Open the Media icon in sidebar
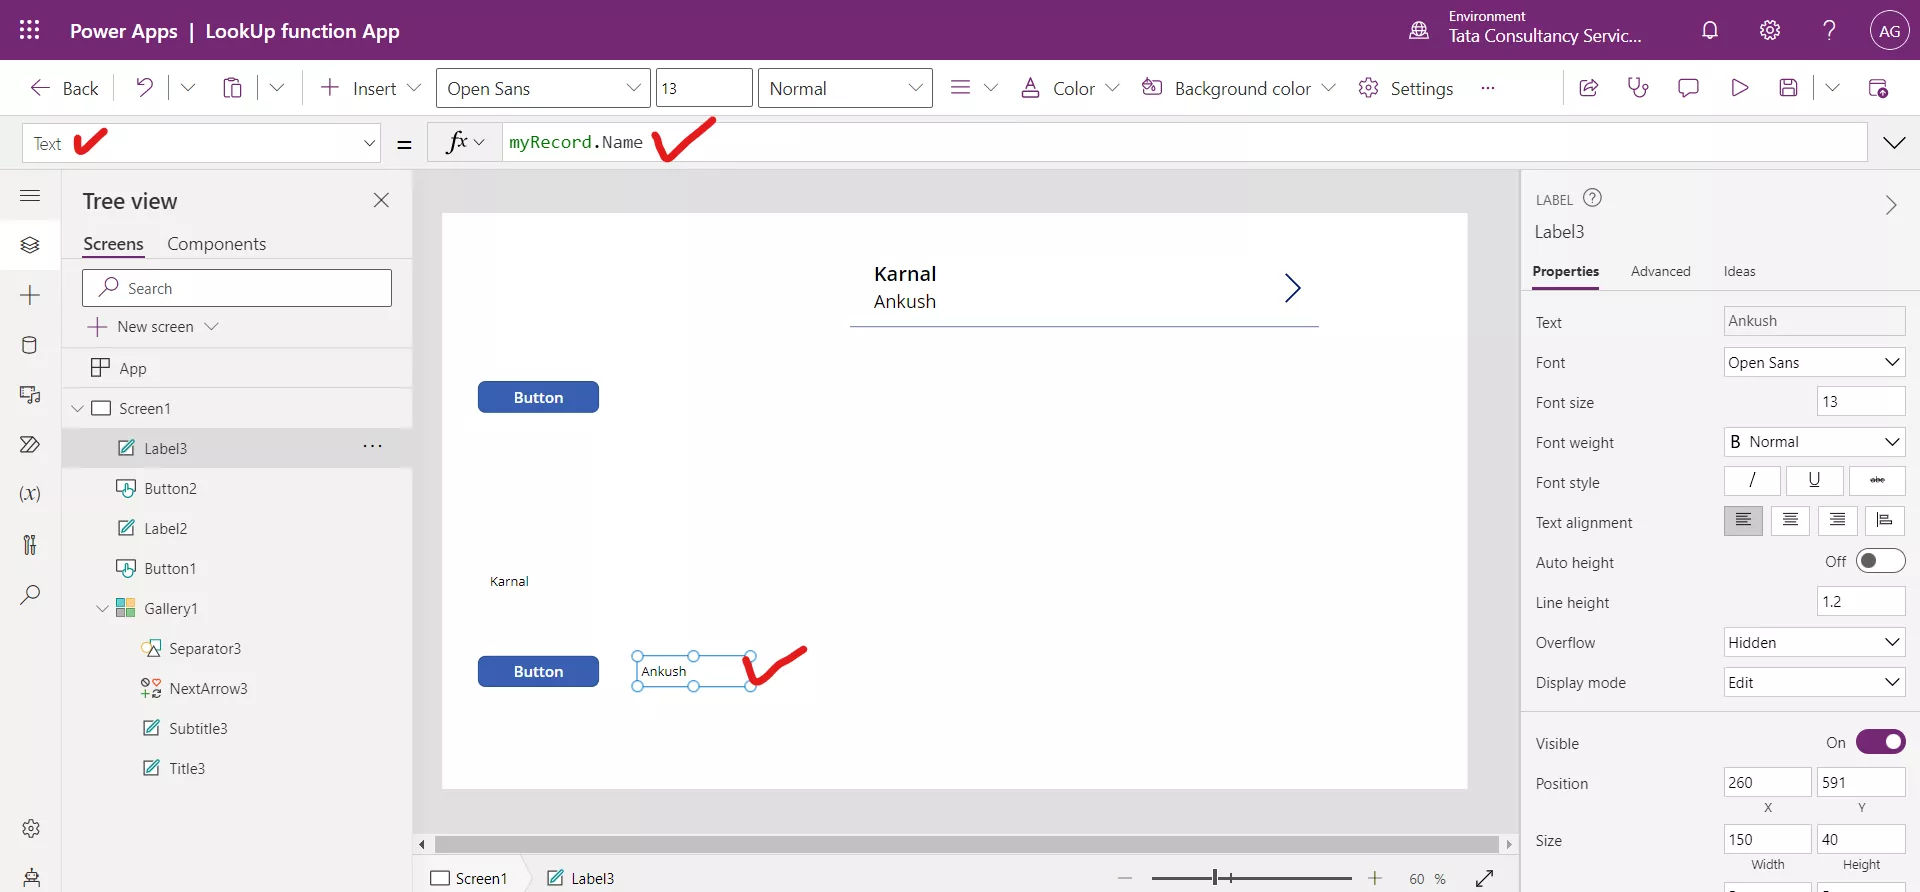The width and height of the screenshot is (1920, 892). [x=30, y=395]
